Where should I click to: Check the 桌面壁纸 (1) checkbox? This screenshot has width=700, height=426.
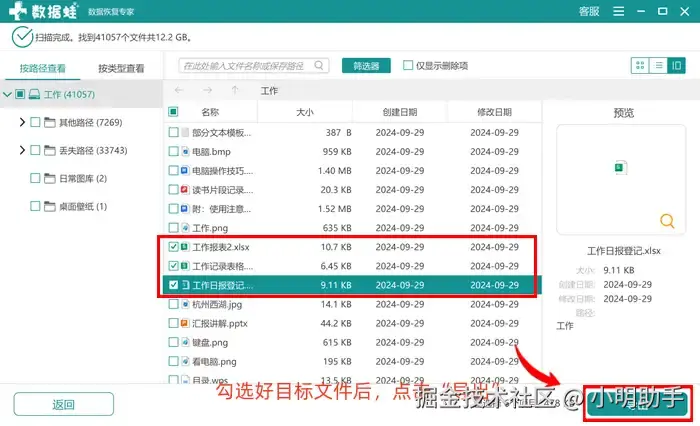(x=35, y=206)
